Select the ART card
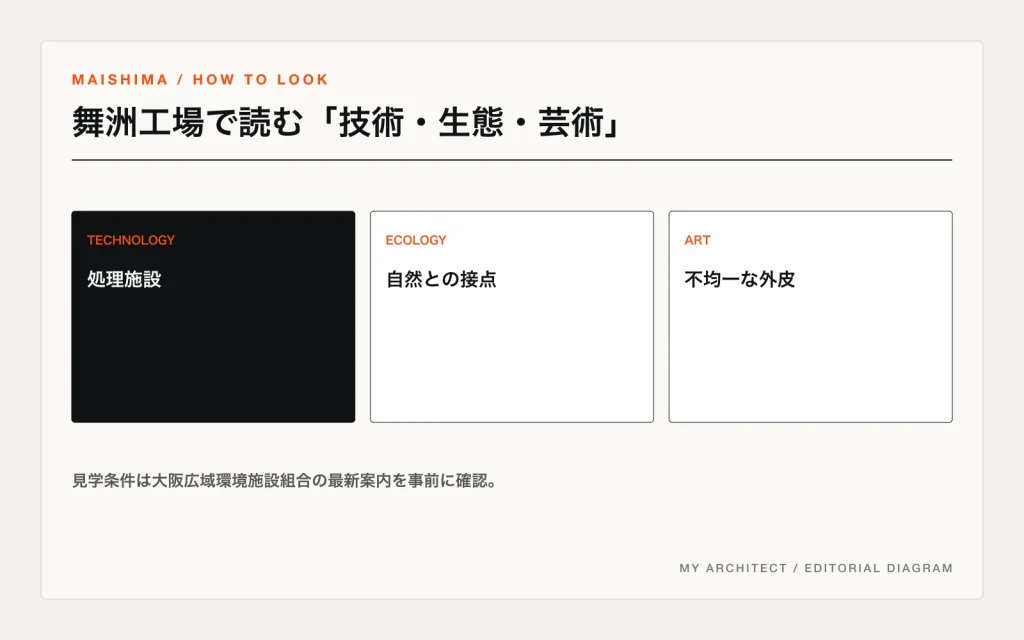Screen dimensions: 1024x640 pos(810,317)
